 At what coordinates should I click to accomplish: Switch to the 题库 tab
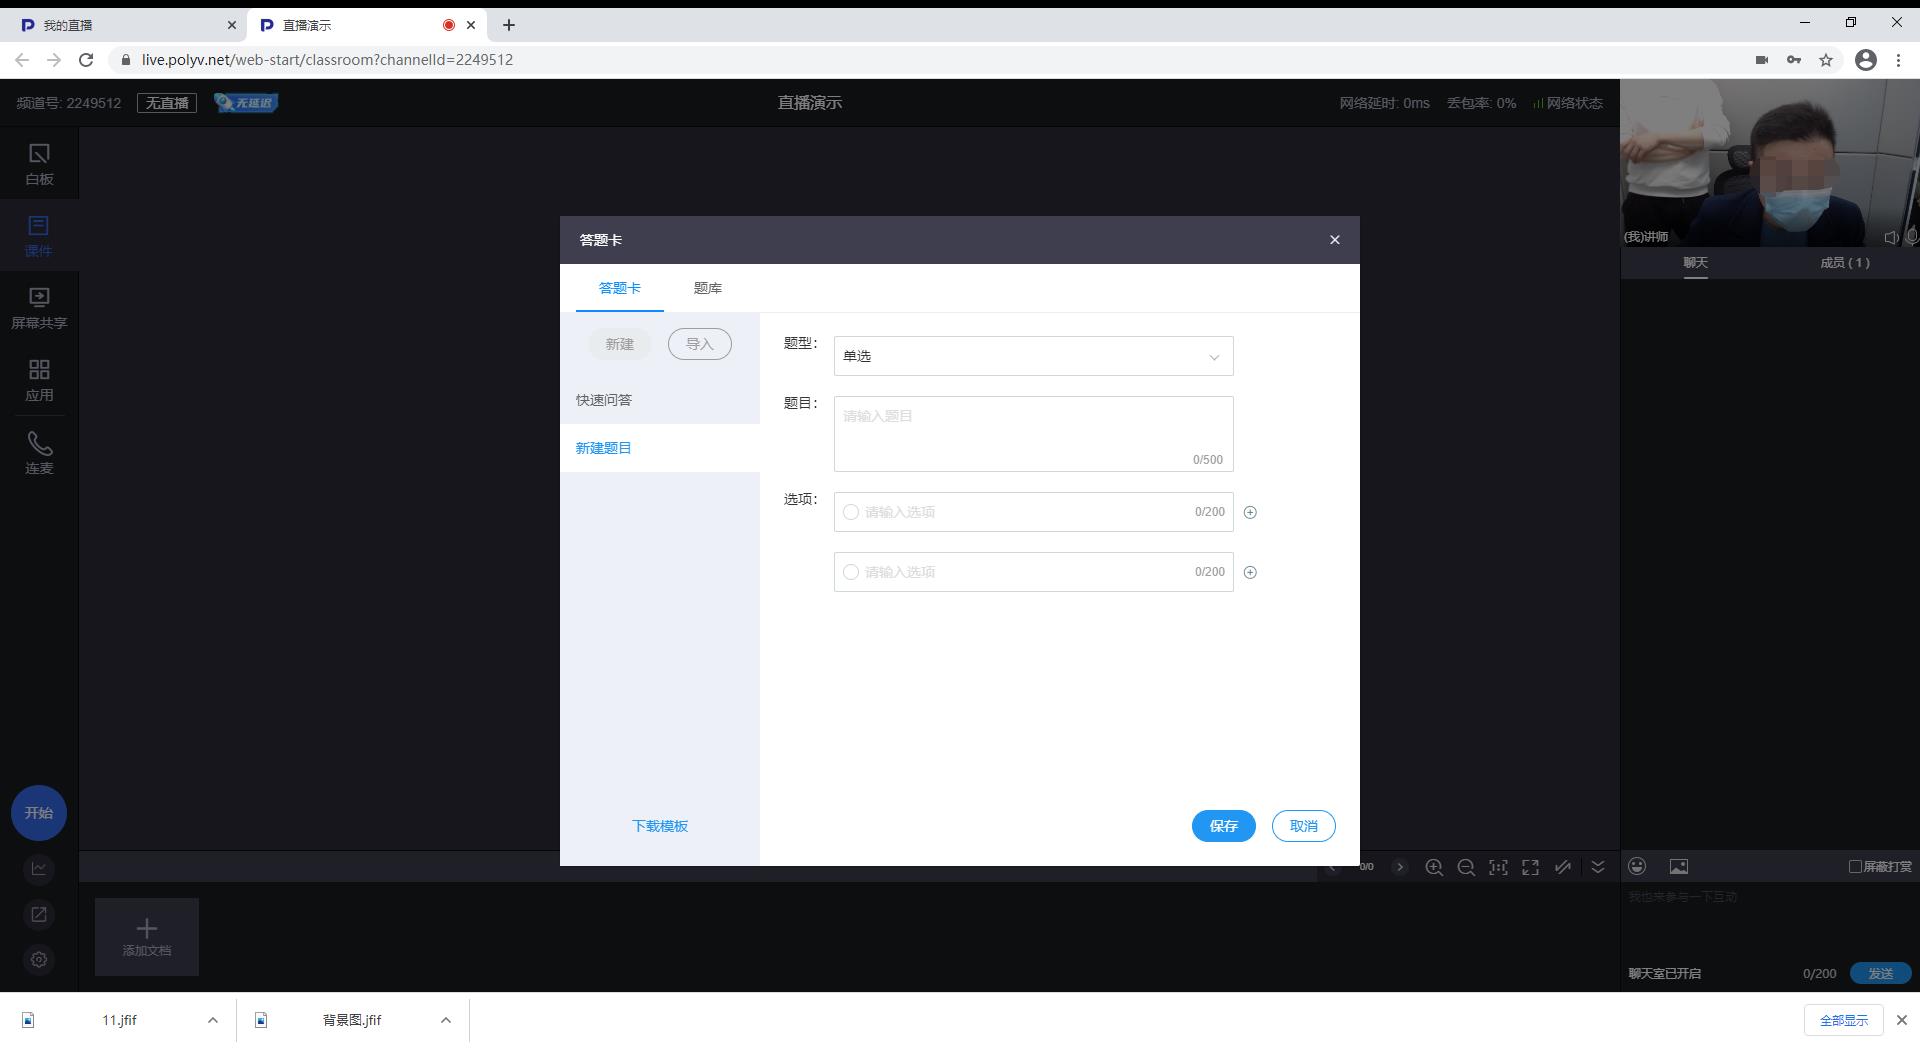707,288
